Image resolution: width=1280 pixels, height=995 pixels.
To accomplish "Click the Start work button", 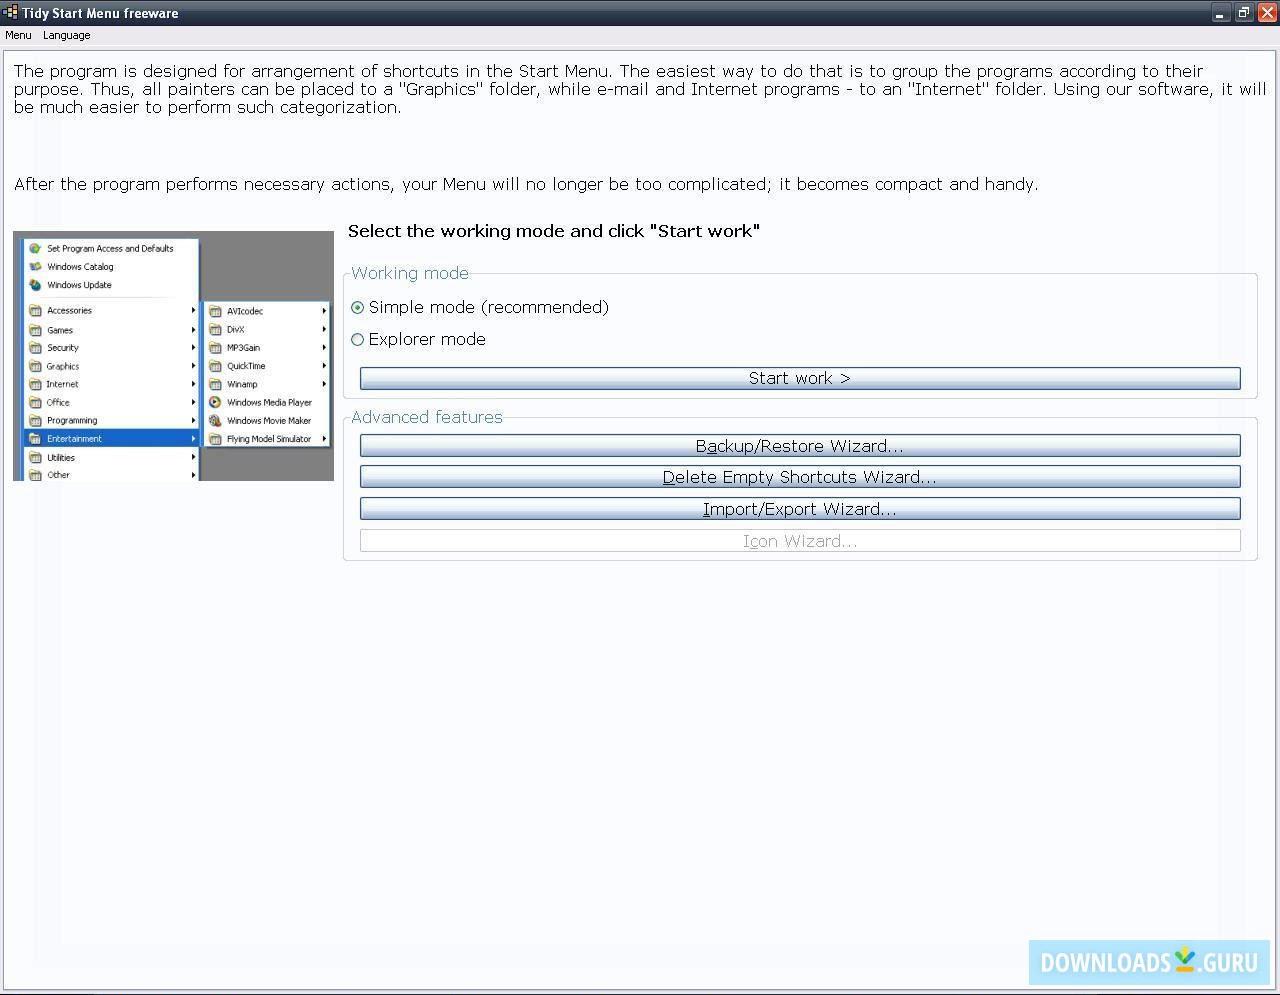I will (x=799, y=378).
